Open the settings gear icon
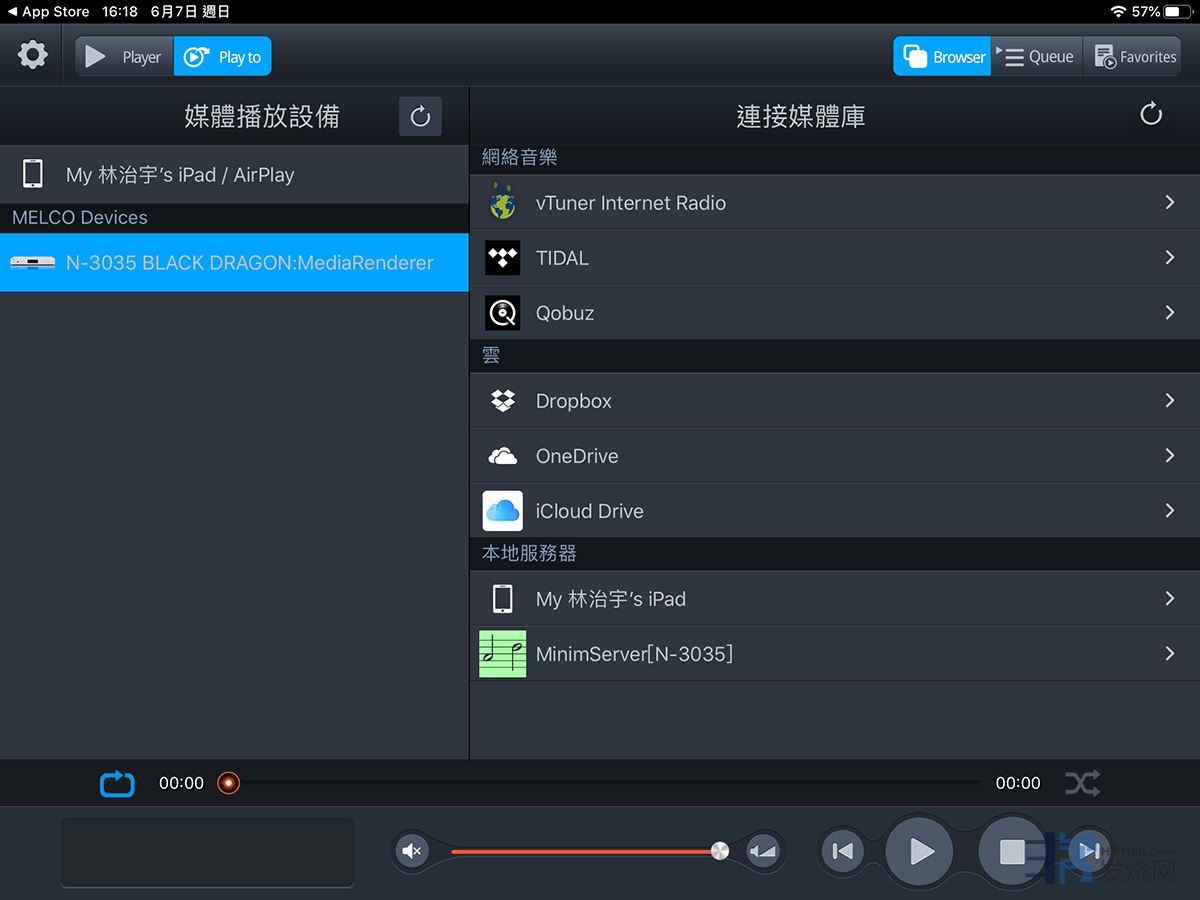1200x900 pixels. (x=33, y=55)
